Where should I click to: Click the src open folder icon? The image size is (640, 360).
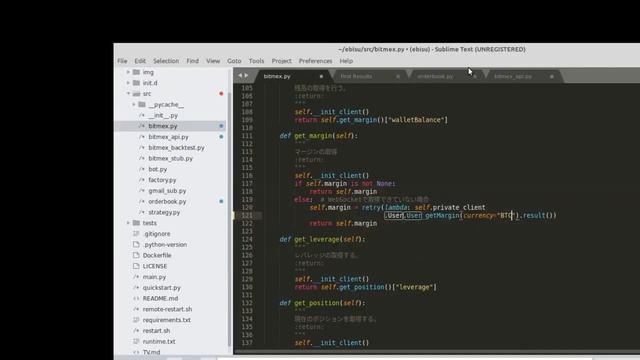(x=136, y=93)
